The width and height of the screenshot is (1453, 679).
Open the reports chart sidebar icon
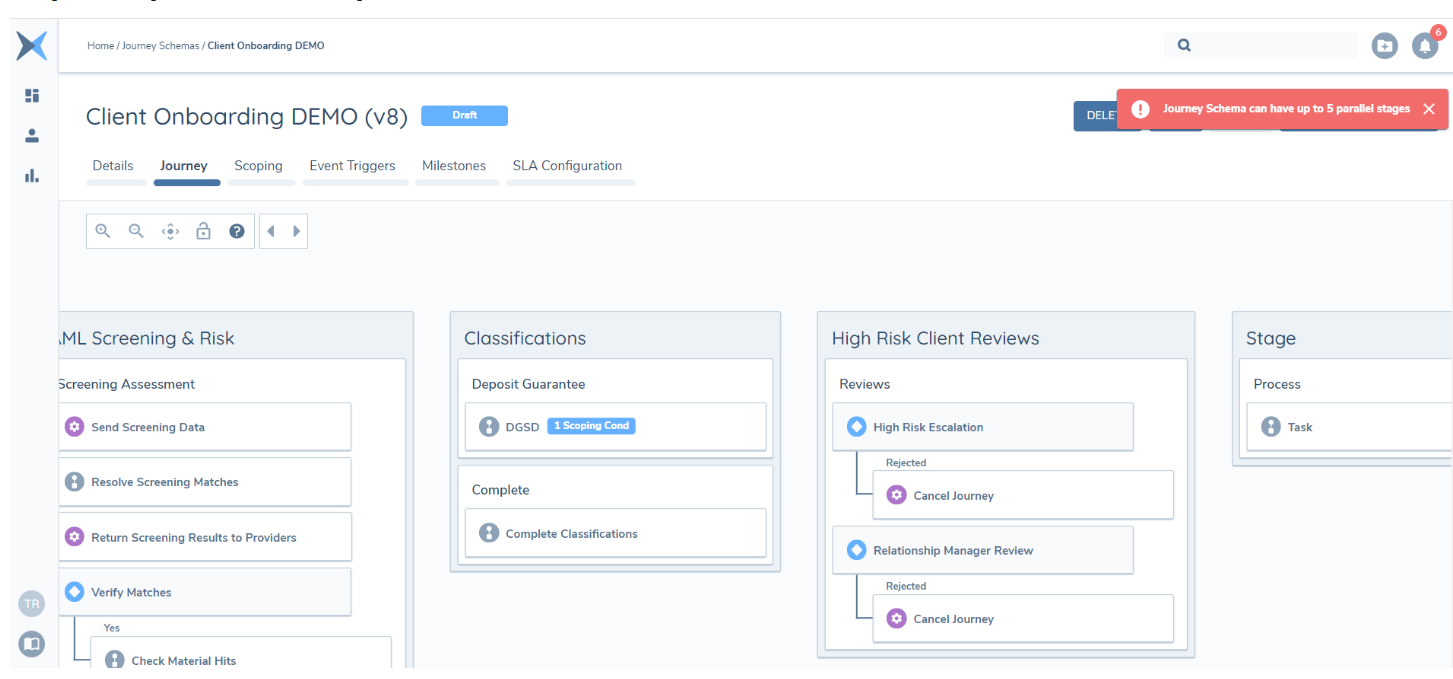32,176
